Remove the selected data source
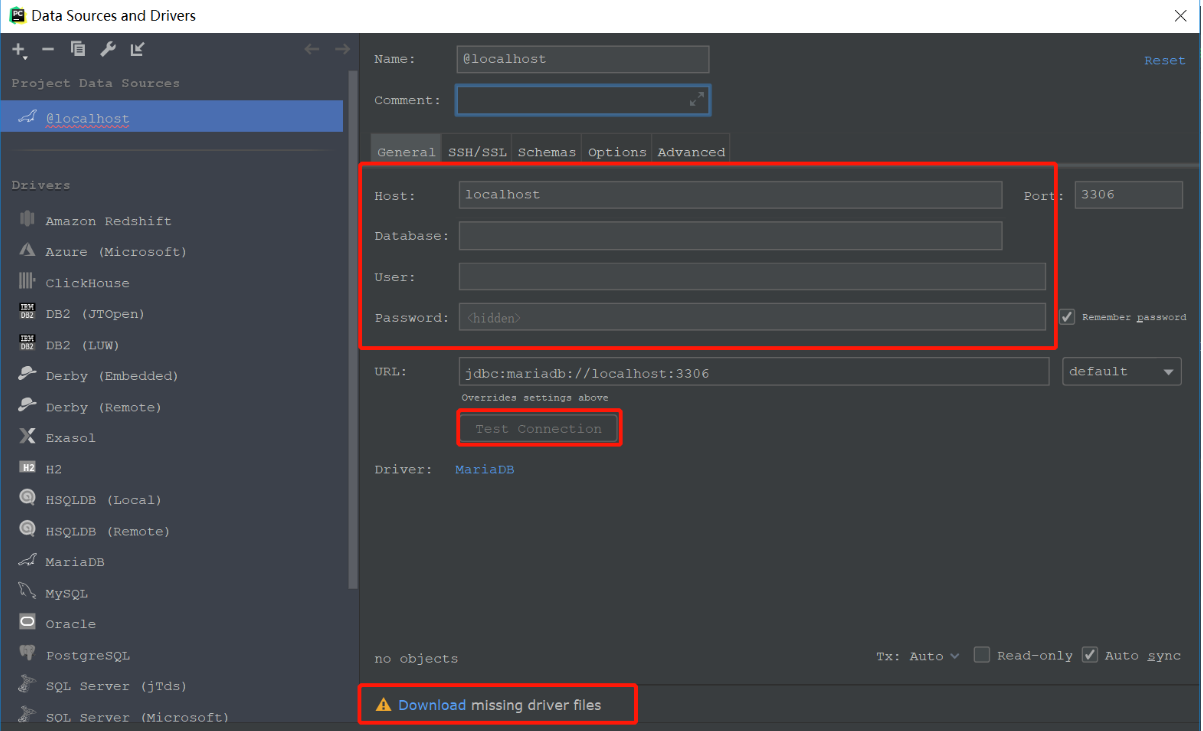Screen dimensions: 1203x731 [x=47, y=48]
